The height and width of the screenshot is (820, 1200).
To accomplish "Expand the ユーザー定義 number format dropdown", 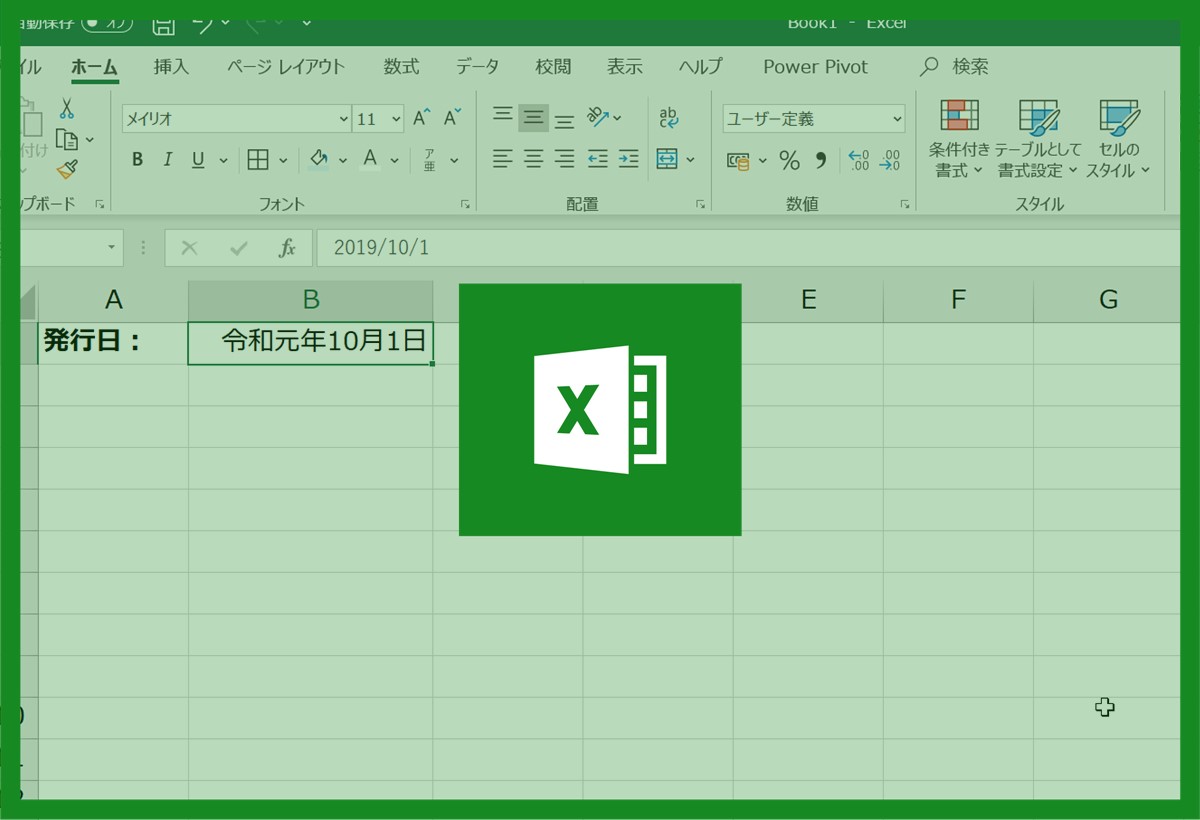I will [x=896, y=119].
